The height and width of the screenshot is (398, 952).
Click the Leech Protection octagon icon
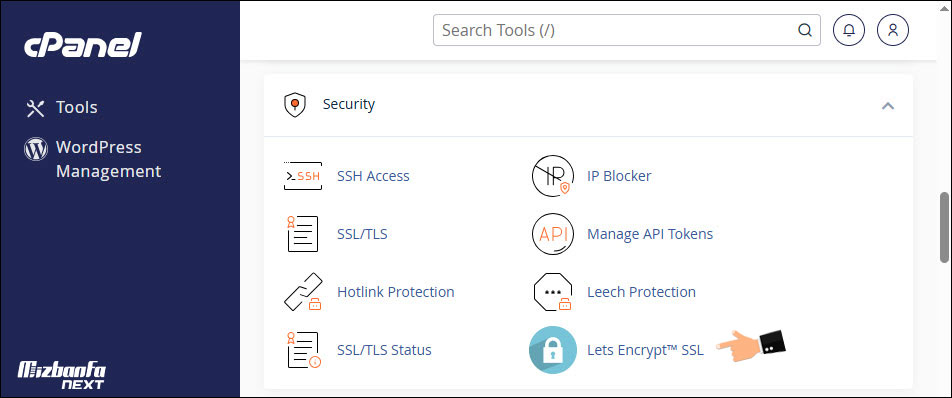tap(552, 292)
